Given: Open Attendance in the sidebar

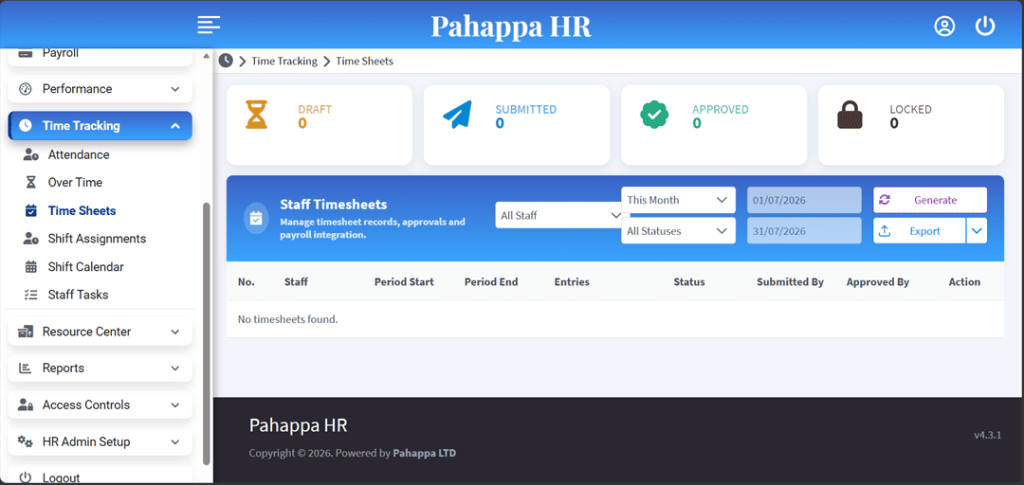Looking at the screenshot, I should click(78, 155).
